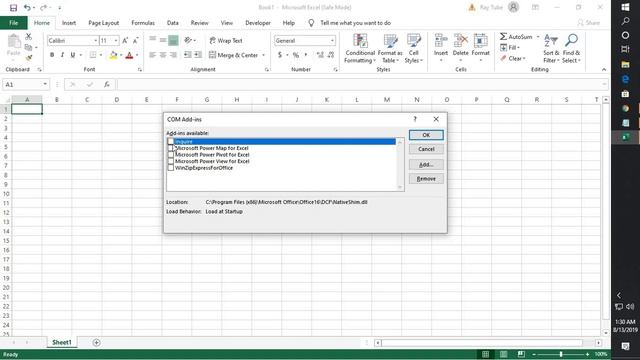The height and width of the screenshot is (360, 640).
Task: Expand the font name Calibri dropdown
Action: 96,40
